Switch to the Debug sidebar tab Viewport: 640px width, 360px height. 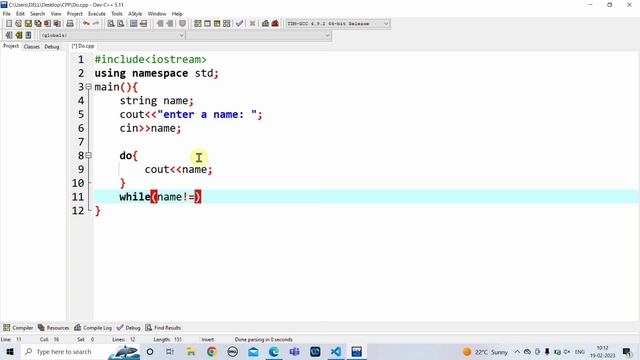point(52,47)
